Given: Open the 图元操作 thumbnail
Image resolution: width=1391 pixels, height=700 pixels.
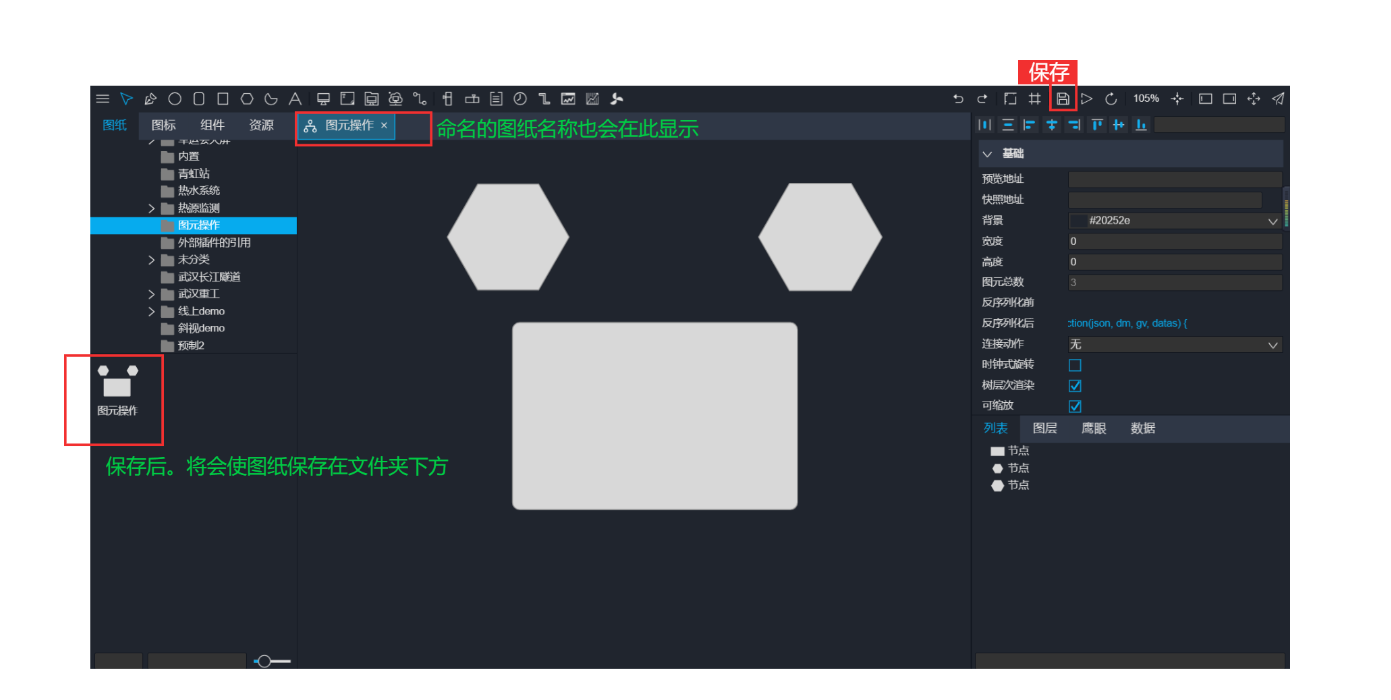Looking at the screenshot, I should (117, 388).
